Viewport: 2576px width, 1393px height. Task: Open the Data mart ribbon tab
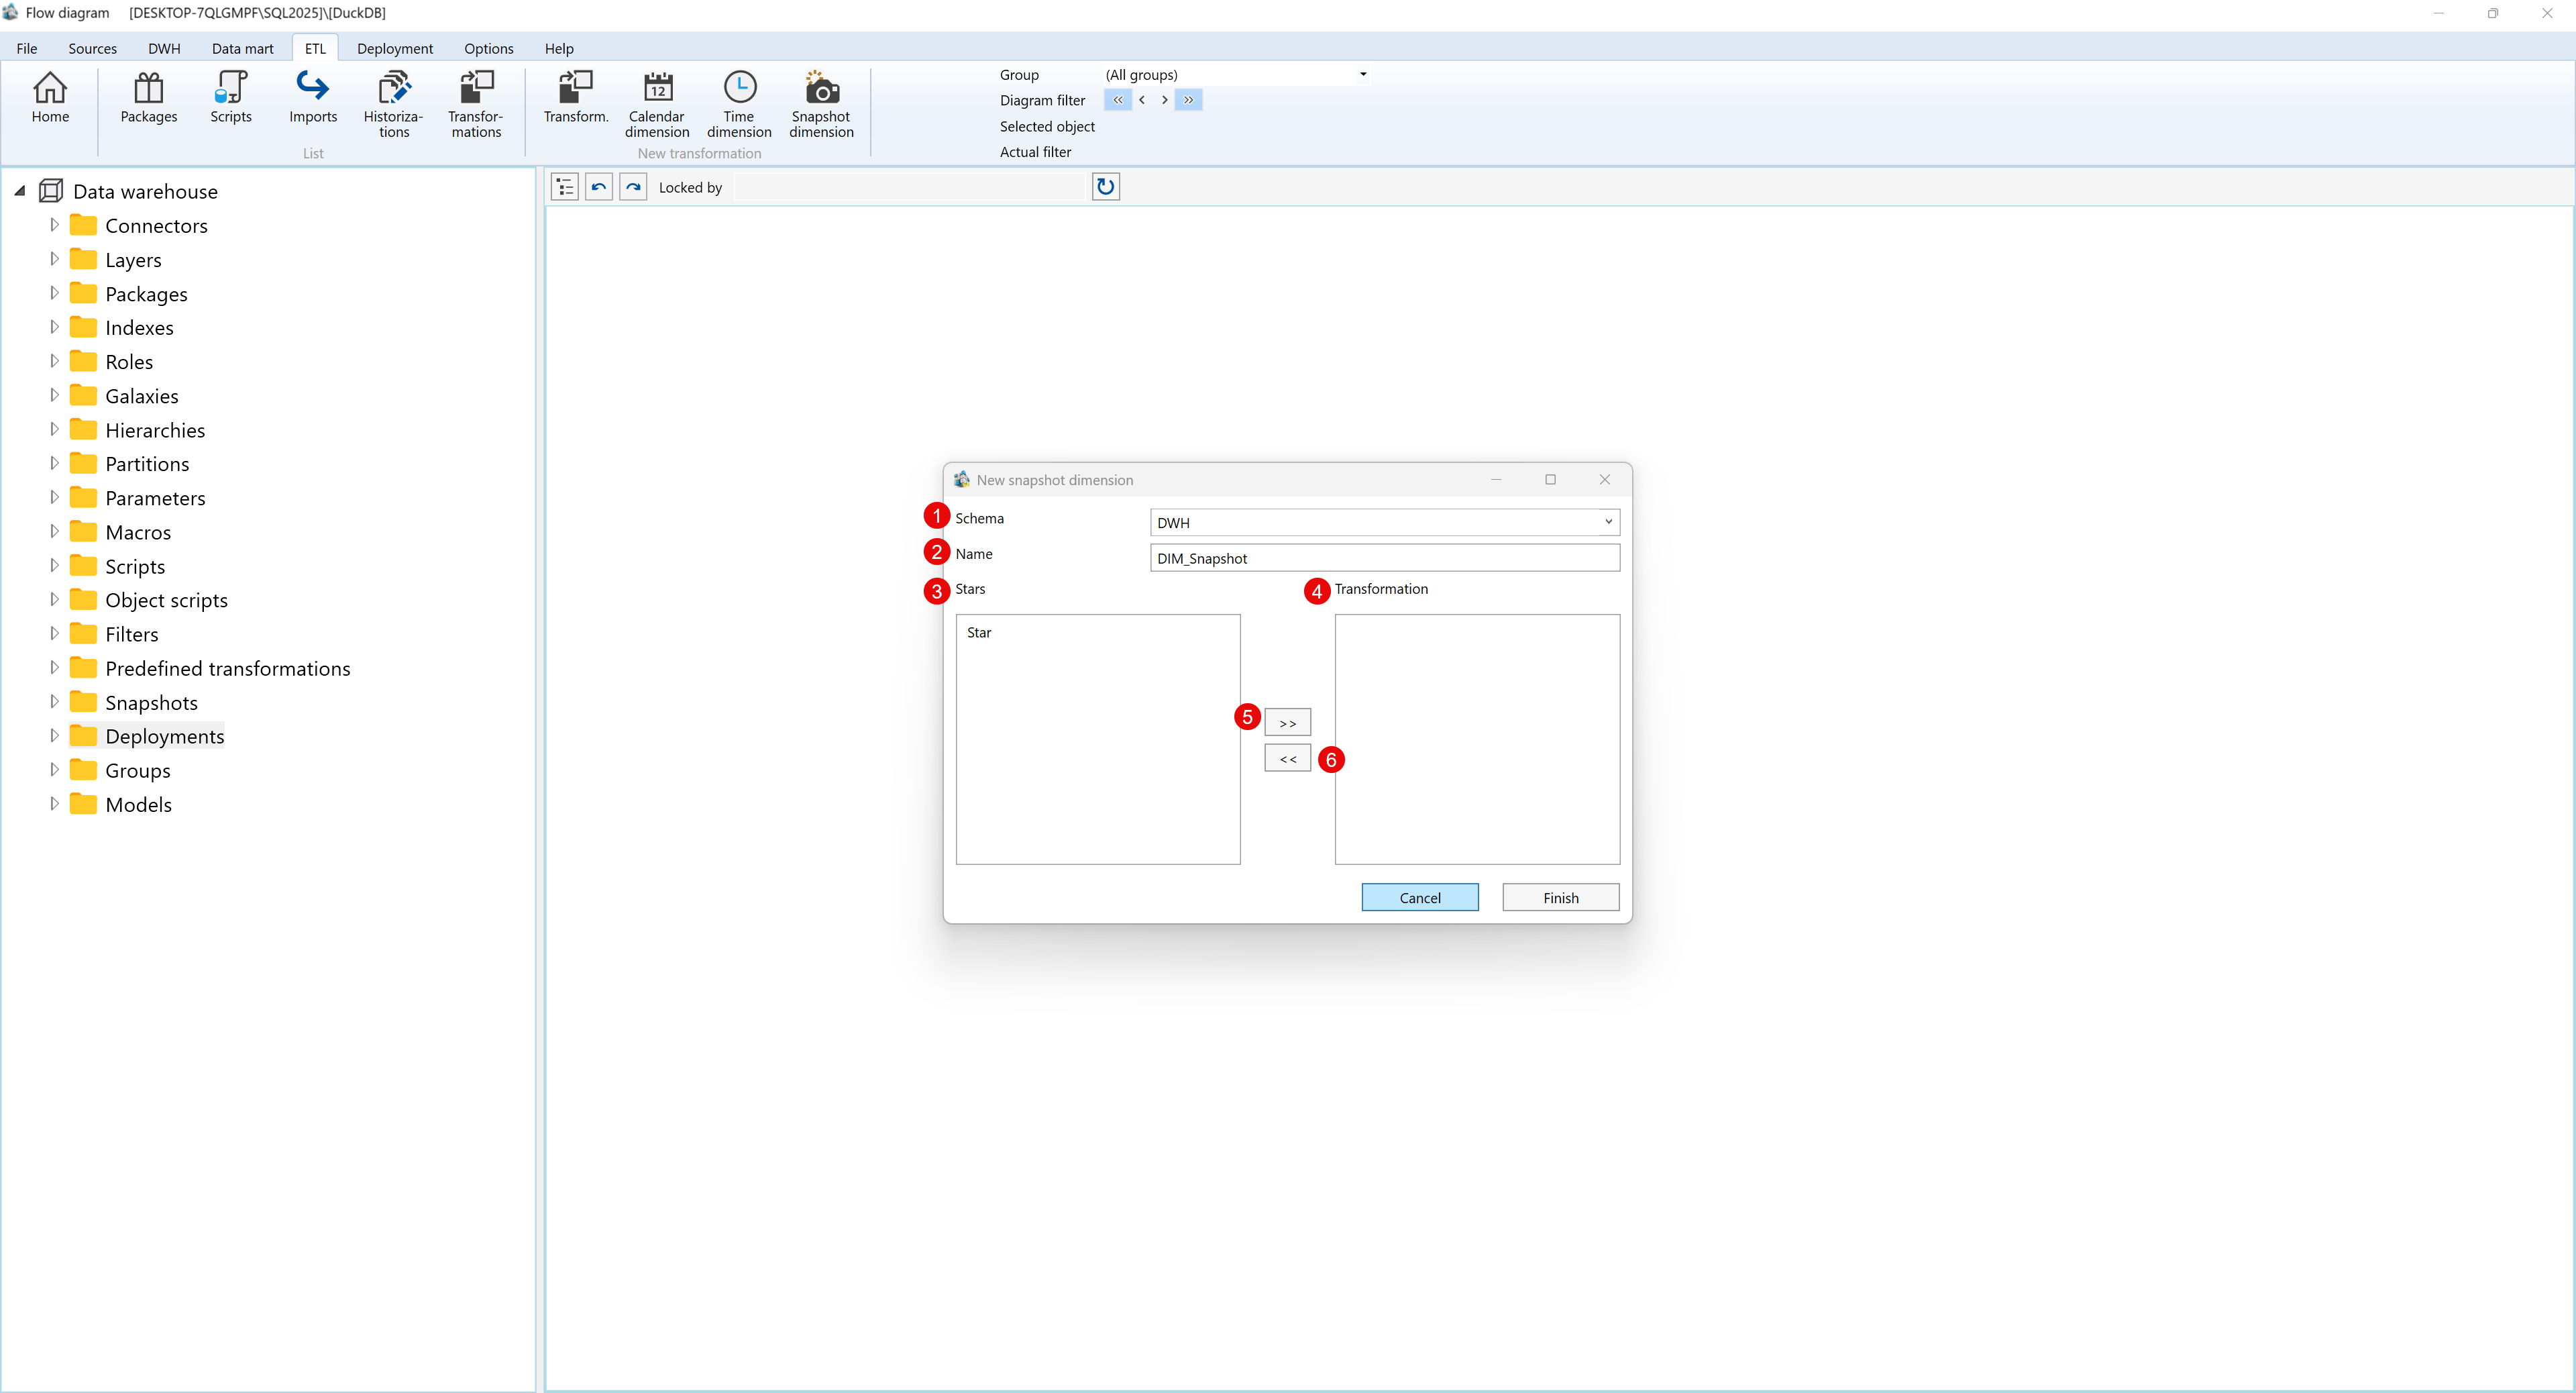pos(242,48)
